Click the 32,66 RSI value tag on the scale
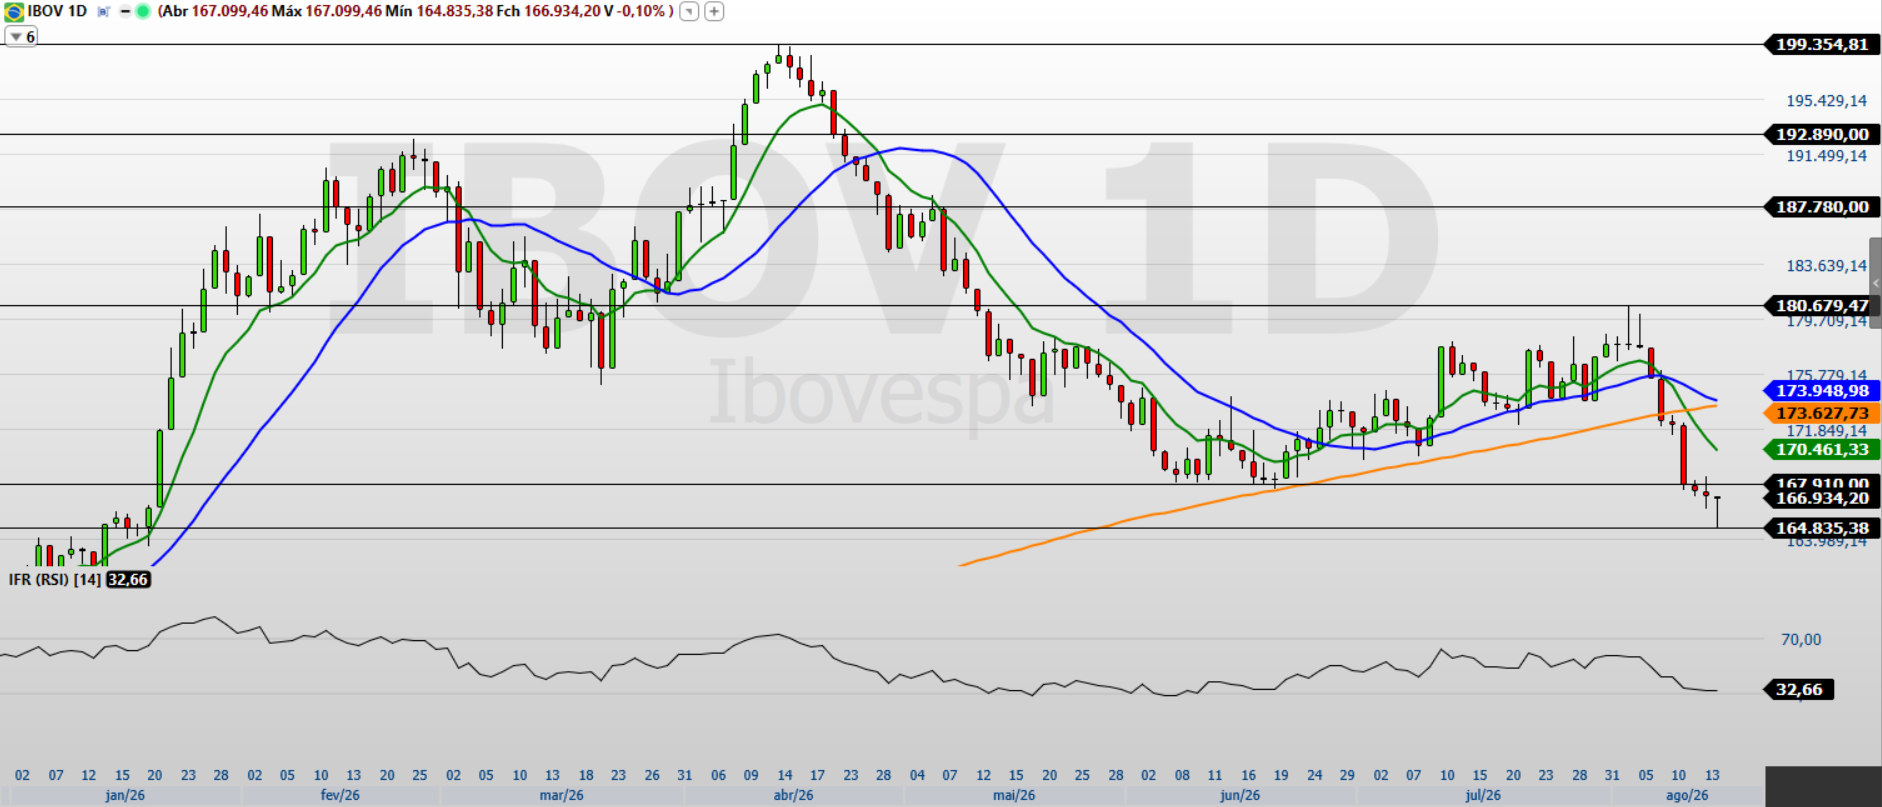Image resolution: width=1882 pixels, height=807 pixels. coord(1798,690)
